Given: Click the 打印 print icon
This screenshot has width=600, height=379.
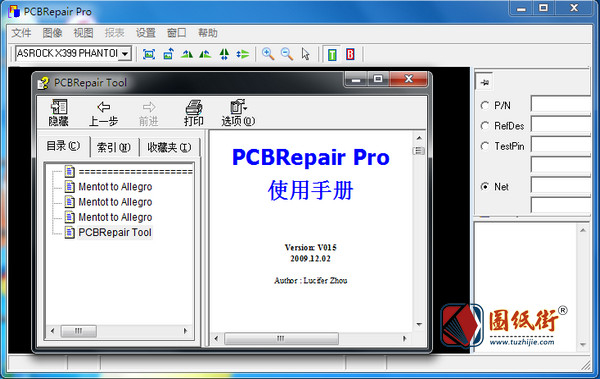Looking at the screenshot, I should point(194,113).
